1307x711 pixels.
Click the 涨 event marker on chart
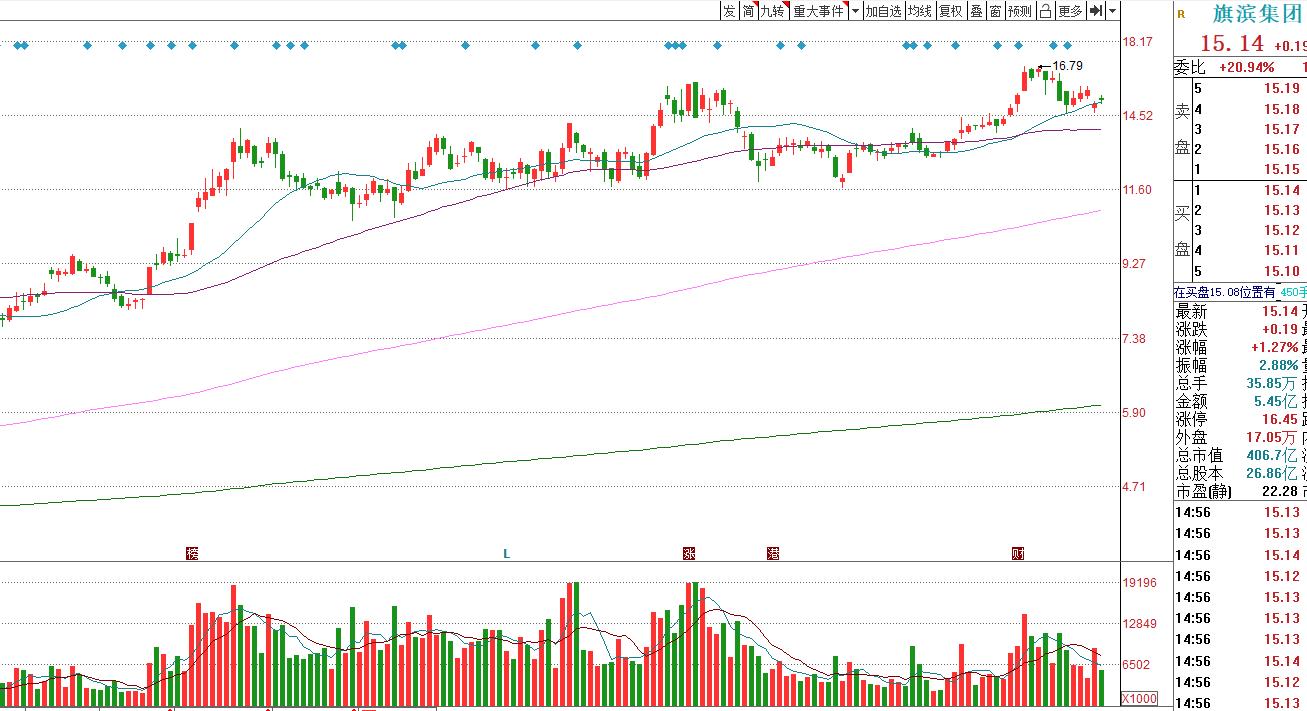pos(689,553)
